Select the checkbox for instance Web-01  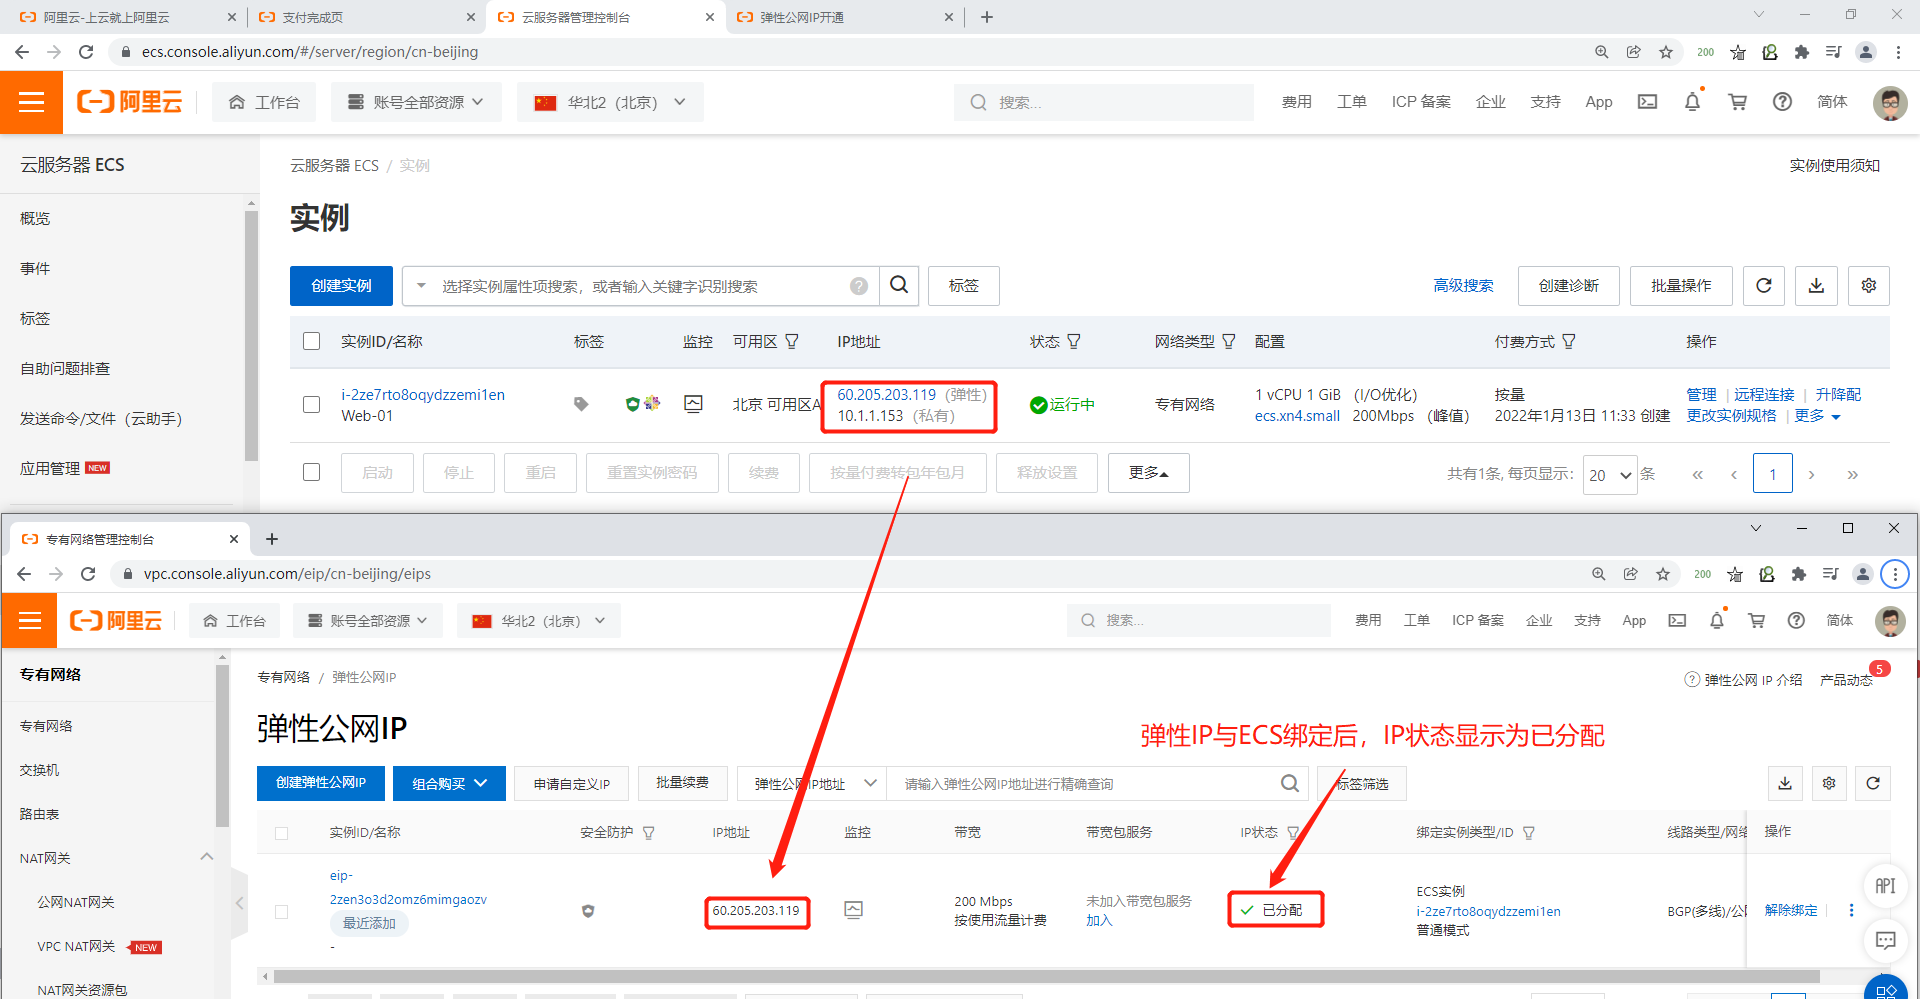click(x=312, y=405)
